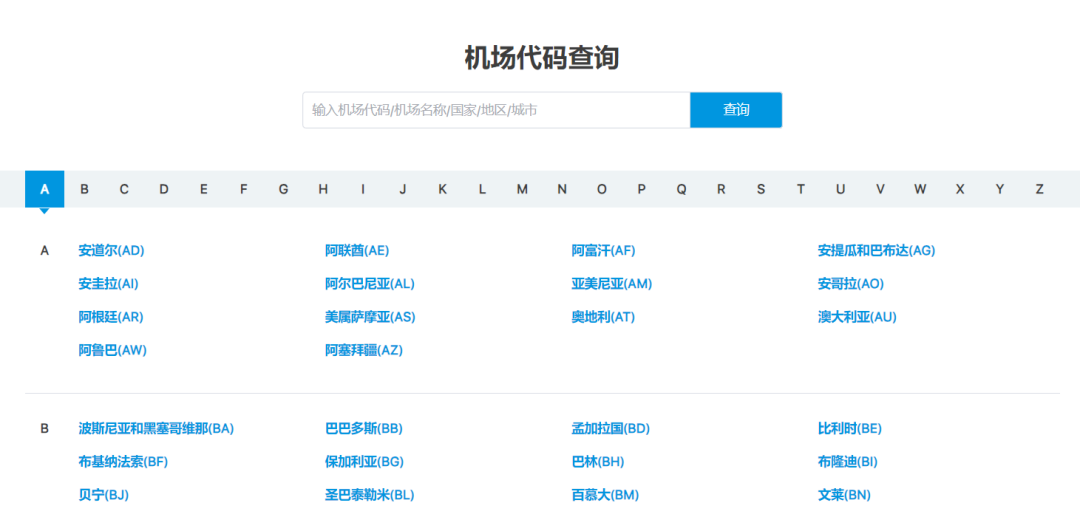Screen dimensions: 1080x517
Task: Click the 巴巴多斯(BB) link
Action: click(x=364, y=429)
